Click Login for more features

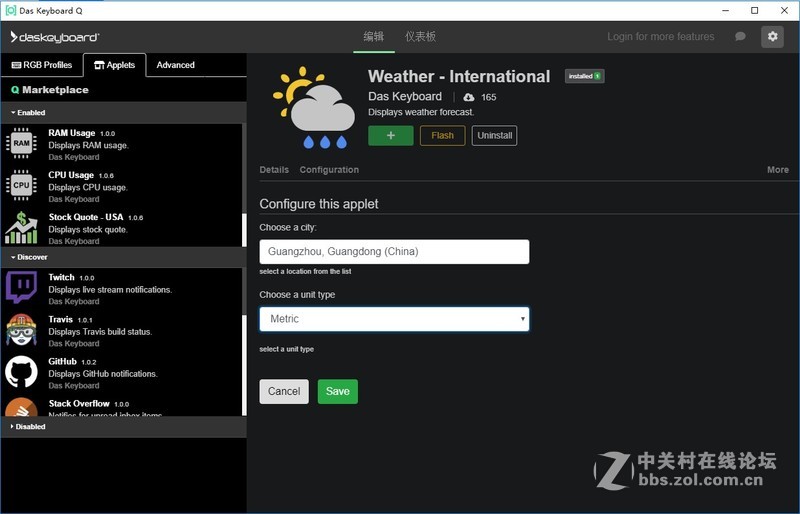click(661, 37)
